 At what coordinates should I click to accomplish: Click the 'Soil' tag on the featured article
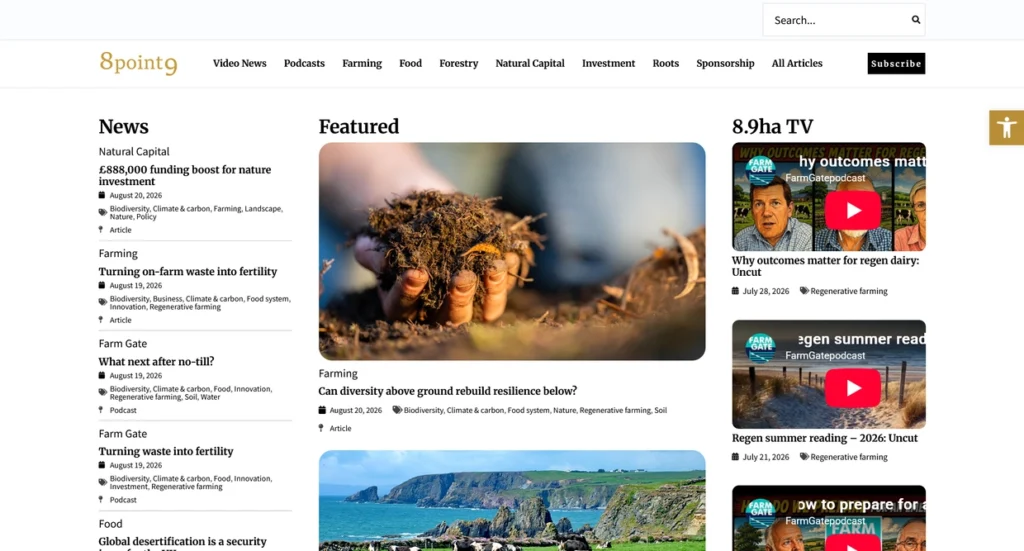click(x=661, y=410)
